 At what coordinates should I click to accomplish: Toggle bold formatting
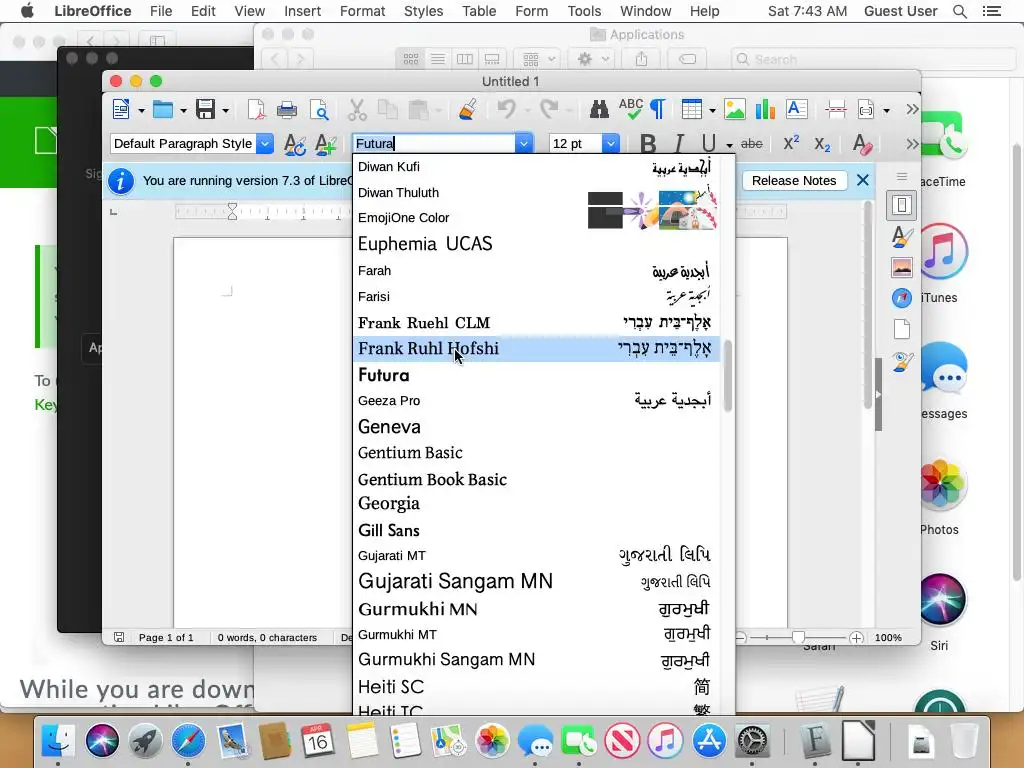point(648,144)
